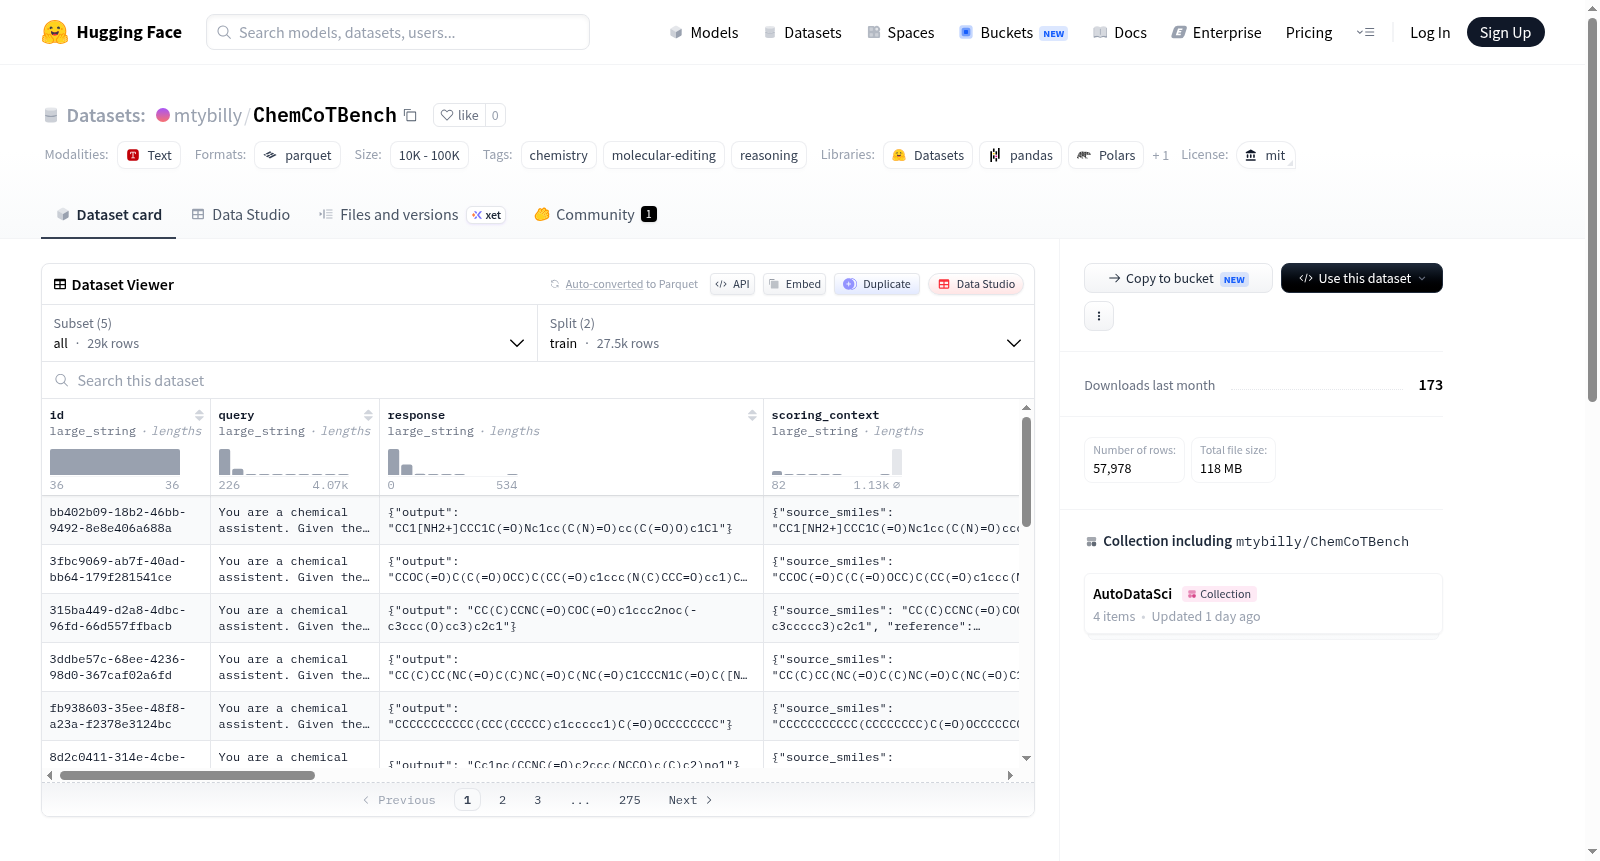The height and width of the screenshot is (861, 1600).
Task: Select the mit license tag
Action: 1265,155
